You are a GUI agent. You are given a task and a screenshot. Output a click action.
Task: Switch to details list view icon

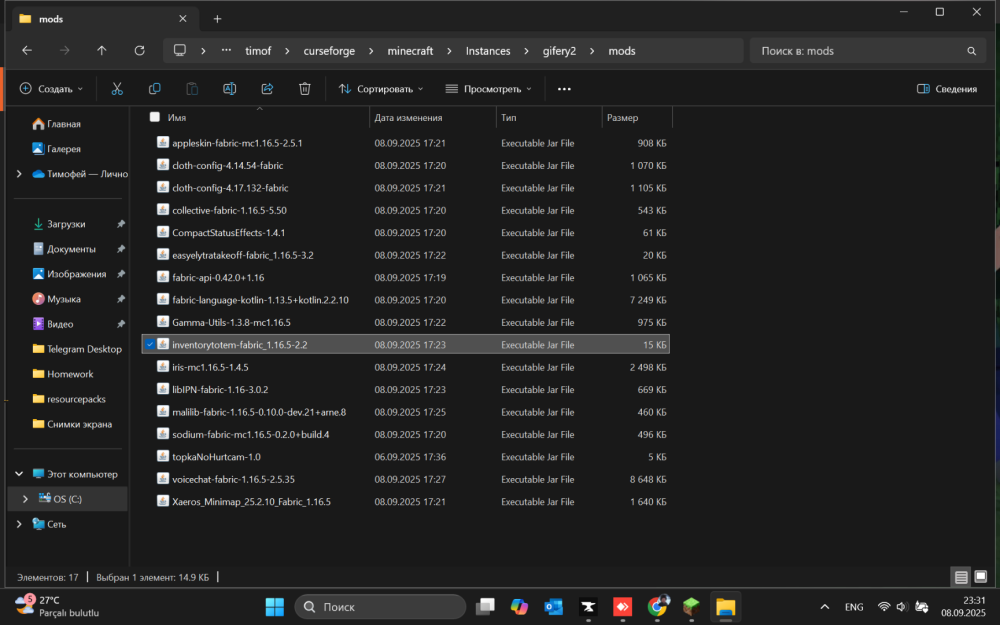tap(961, 577)
